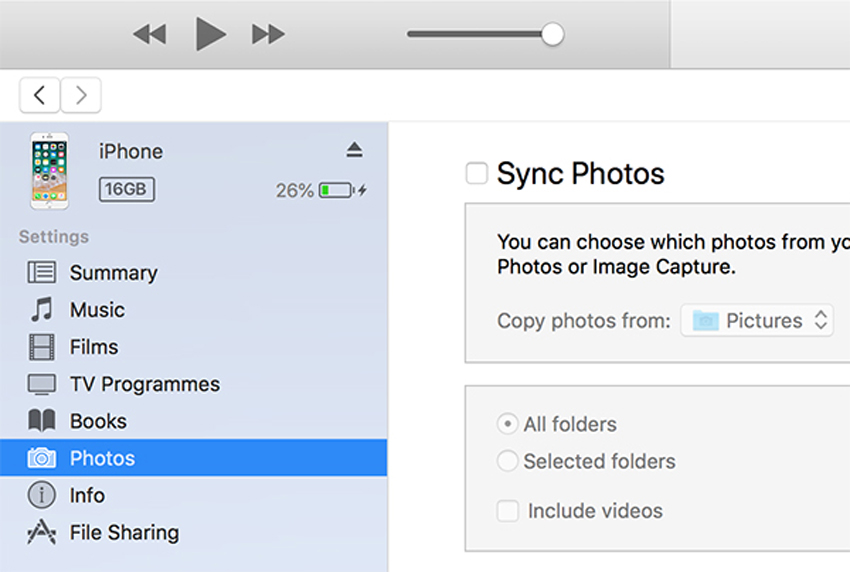Enable the Sync Photos checkbox

click(477, 174)
